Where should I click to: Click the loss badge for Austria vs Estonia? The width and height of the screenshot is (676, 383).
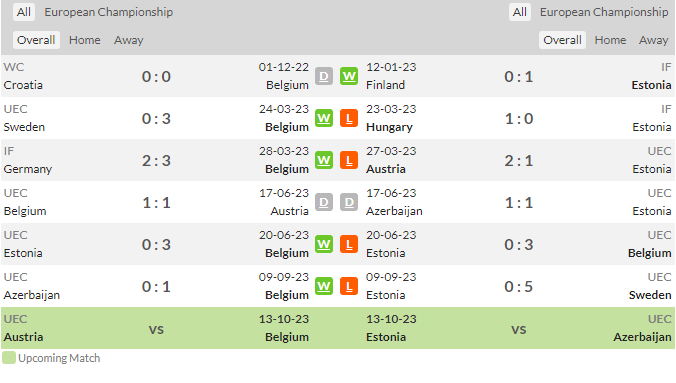click(x=349, y=160)
